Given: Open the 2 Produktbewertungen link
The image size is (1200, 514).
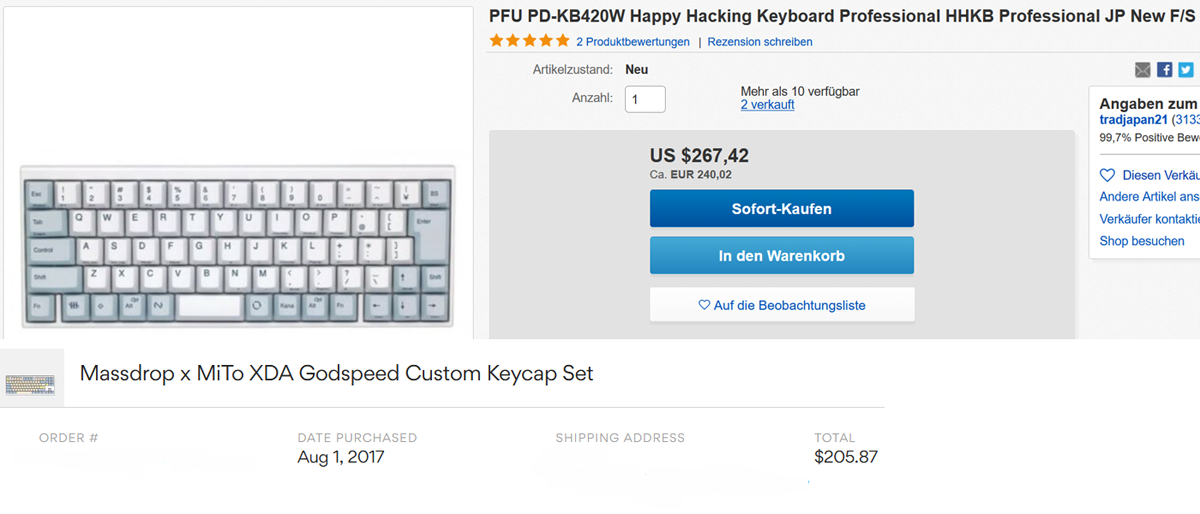Looking at the screenshot, I should [x=633, y=42].
